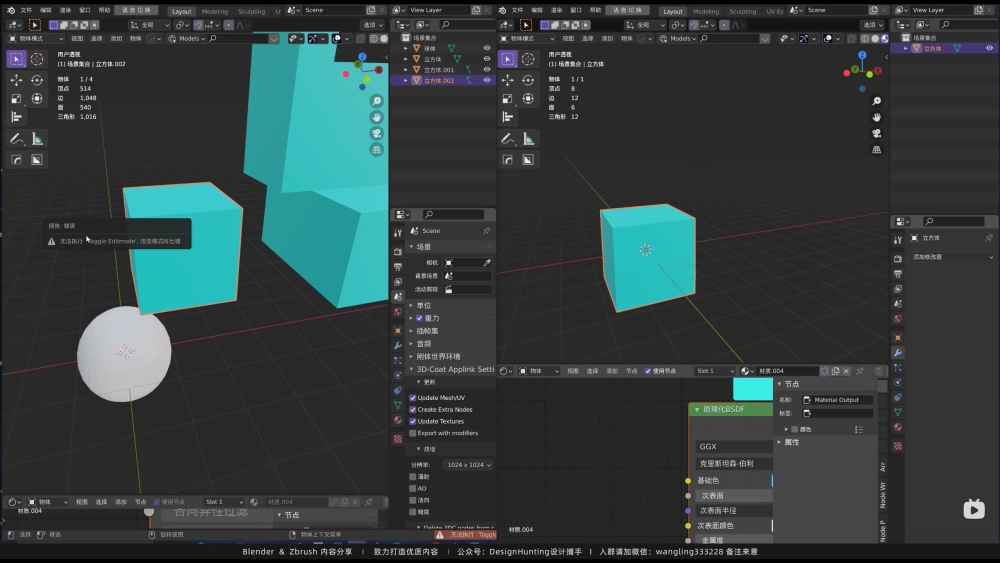1000x563 pixels.
Task: Click the Scene name field in right window
Action: coord(837,10)
